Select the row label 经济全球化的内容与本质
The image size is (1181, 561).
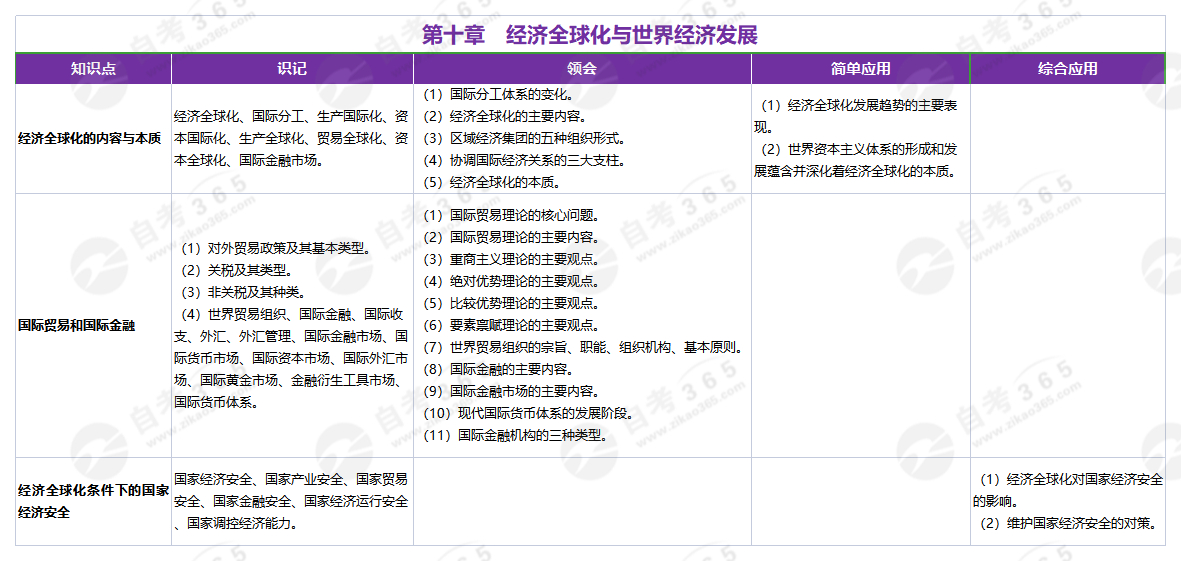coord(90,138)
